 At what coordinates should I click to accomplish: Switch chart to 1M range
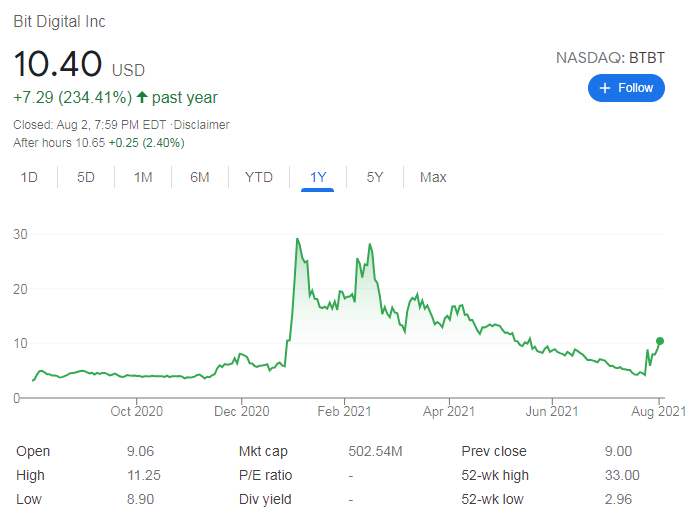pyautogui.click(x=143, y=177)
